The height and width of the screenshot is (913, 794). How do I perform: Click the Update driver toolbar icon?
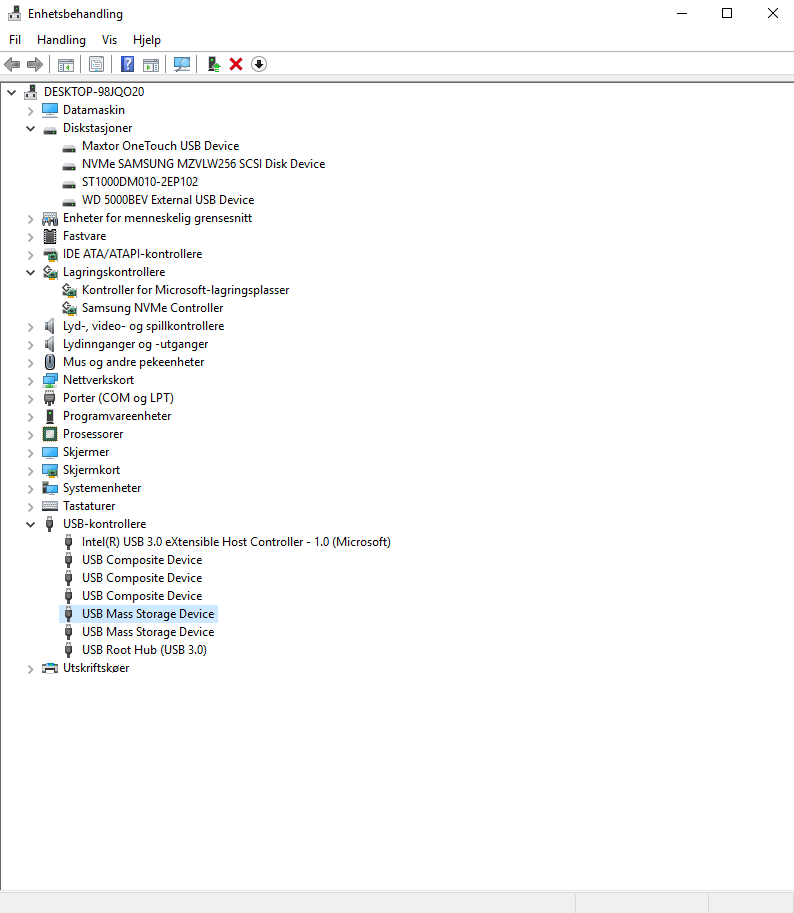point(214,64)
